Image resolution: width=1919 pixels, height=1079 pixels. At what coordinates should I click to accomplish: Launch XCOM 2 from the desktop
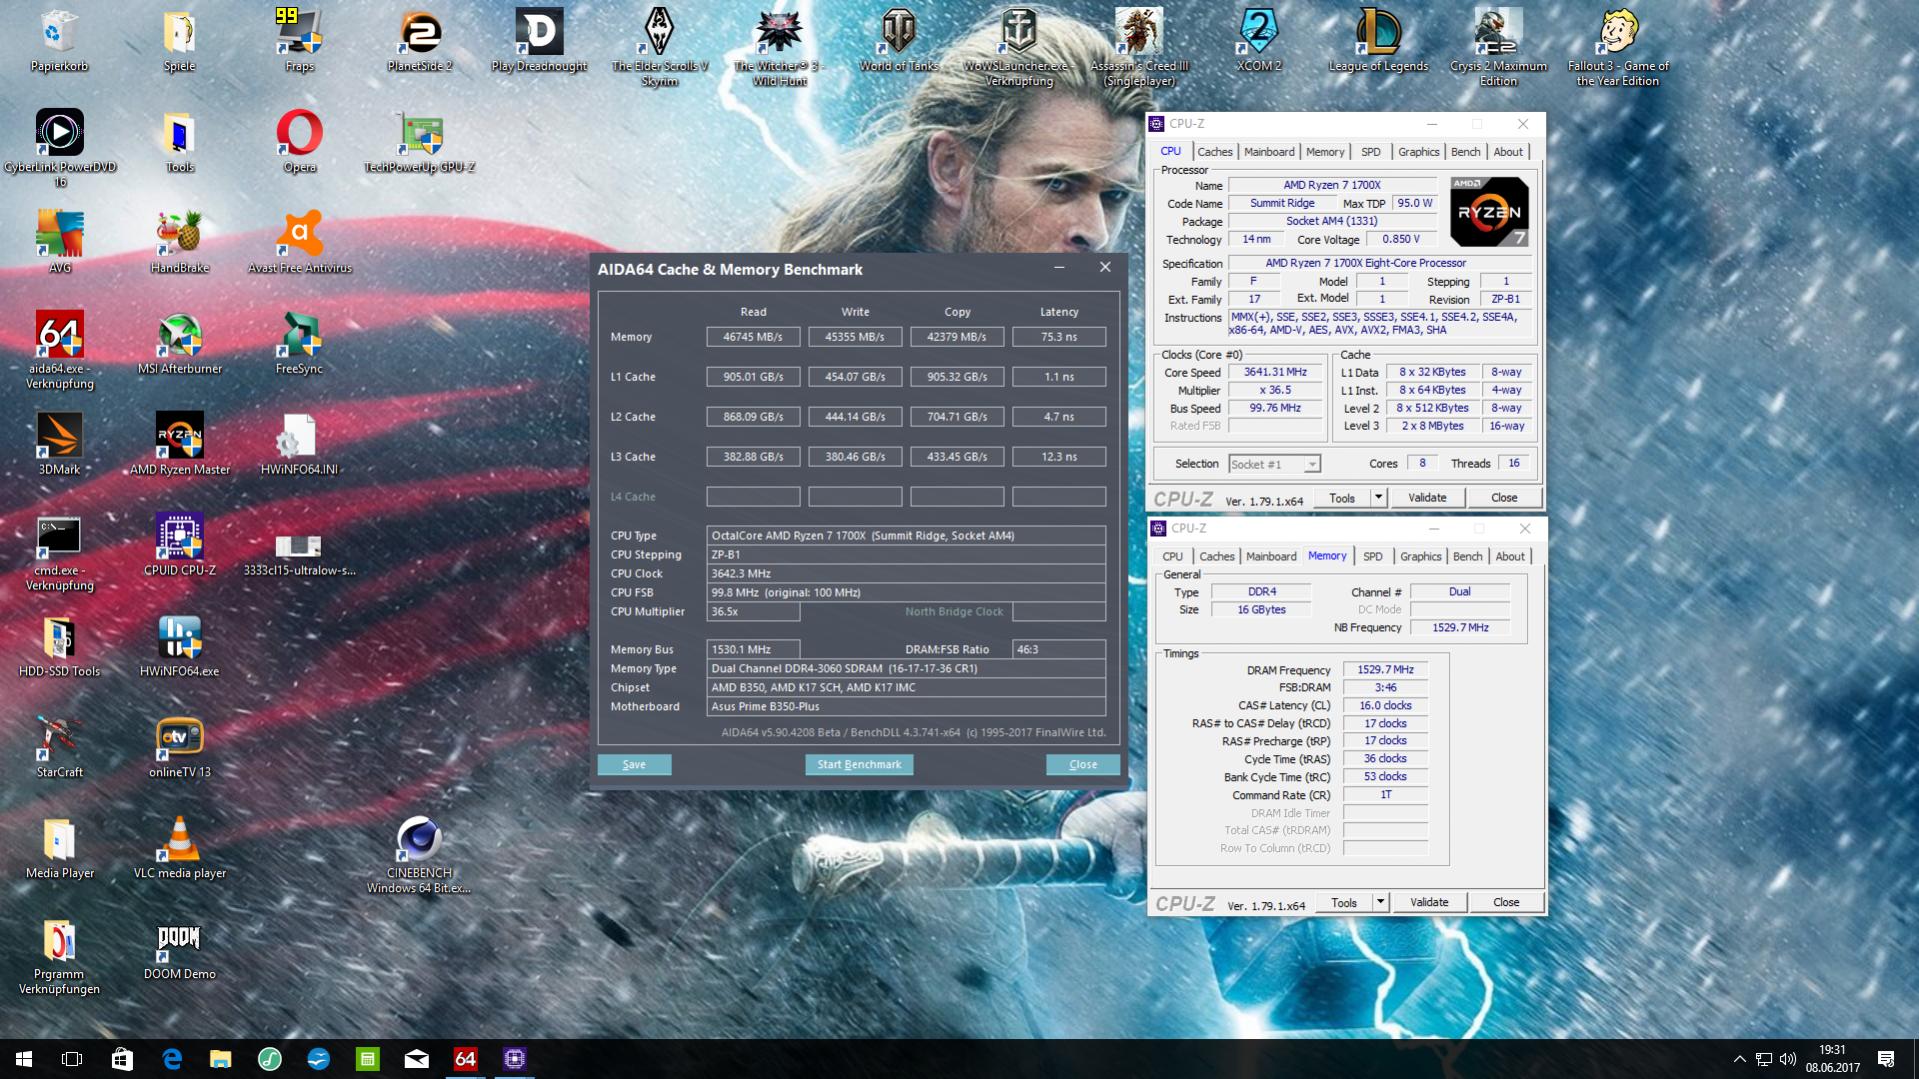coord(1258,42)
